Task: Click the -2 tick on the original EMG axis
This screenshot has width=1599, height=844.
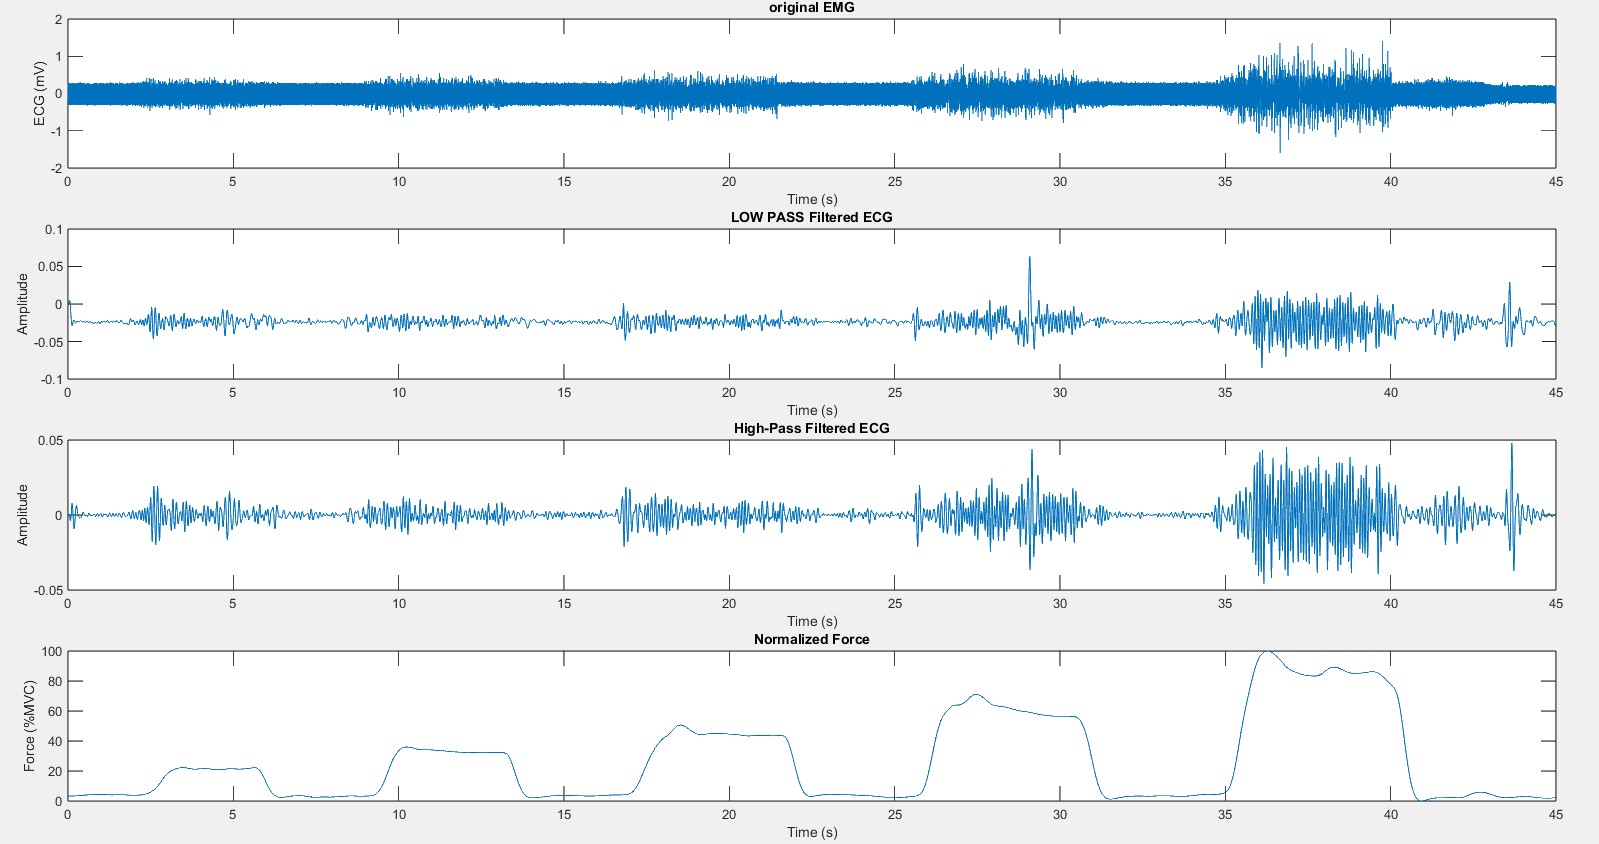Action: (57, 168)
